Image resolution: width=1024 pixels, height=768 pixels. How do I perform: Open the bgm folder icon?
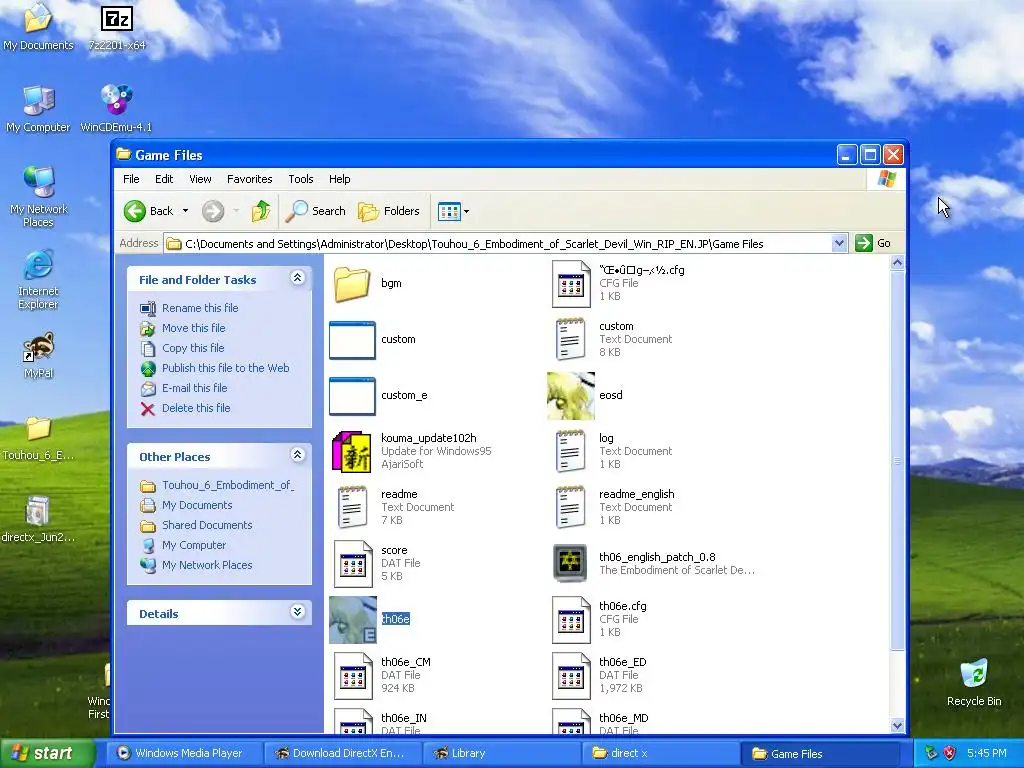pyautogui.click(x=352, y=283)
